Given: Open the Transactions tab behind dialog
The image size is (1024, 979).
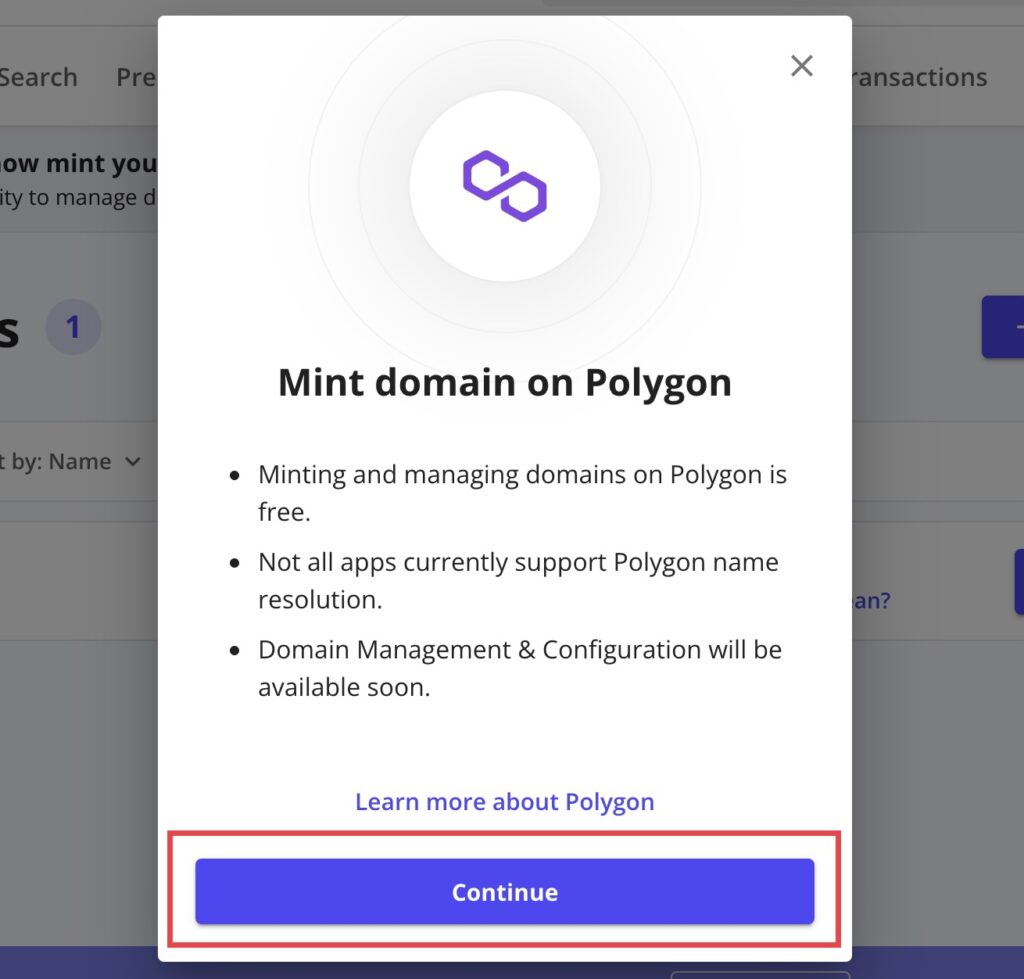Looking at the screenshot, I should tap(920, 77).
